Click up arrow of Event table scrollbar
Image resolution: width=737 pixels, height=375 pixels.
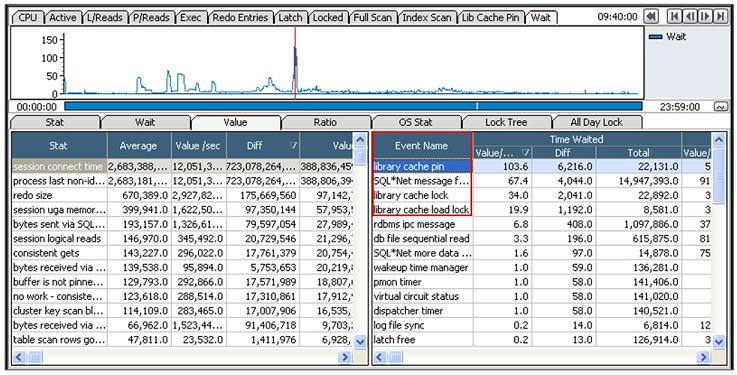coord(719,139)
